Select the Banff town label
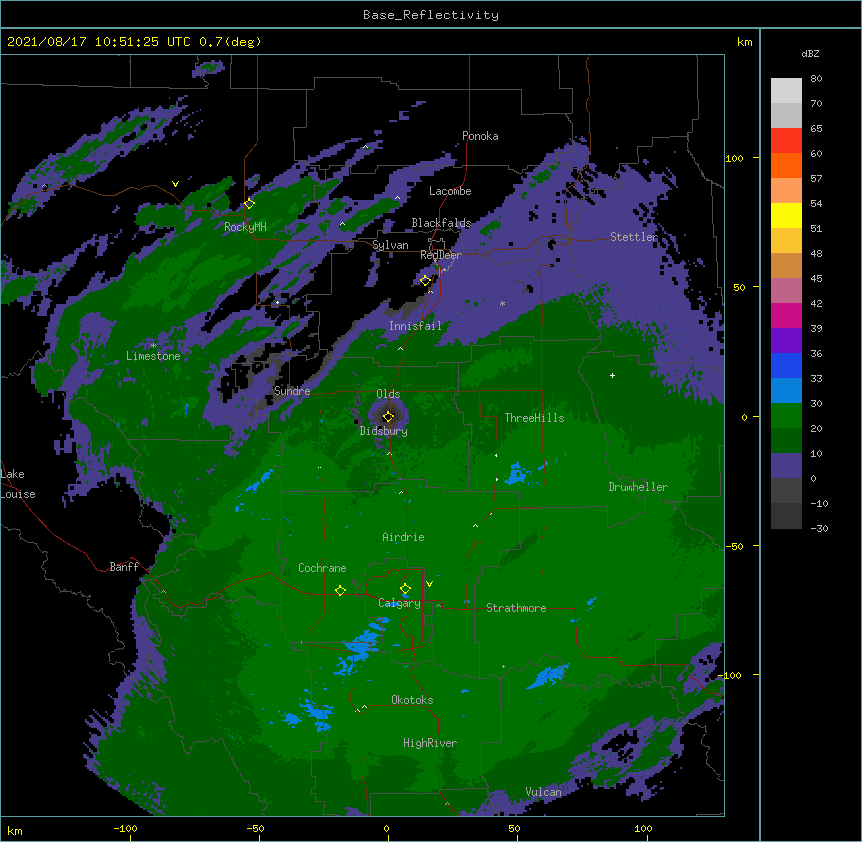 point(124,567)
